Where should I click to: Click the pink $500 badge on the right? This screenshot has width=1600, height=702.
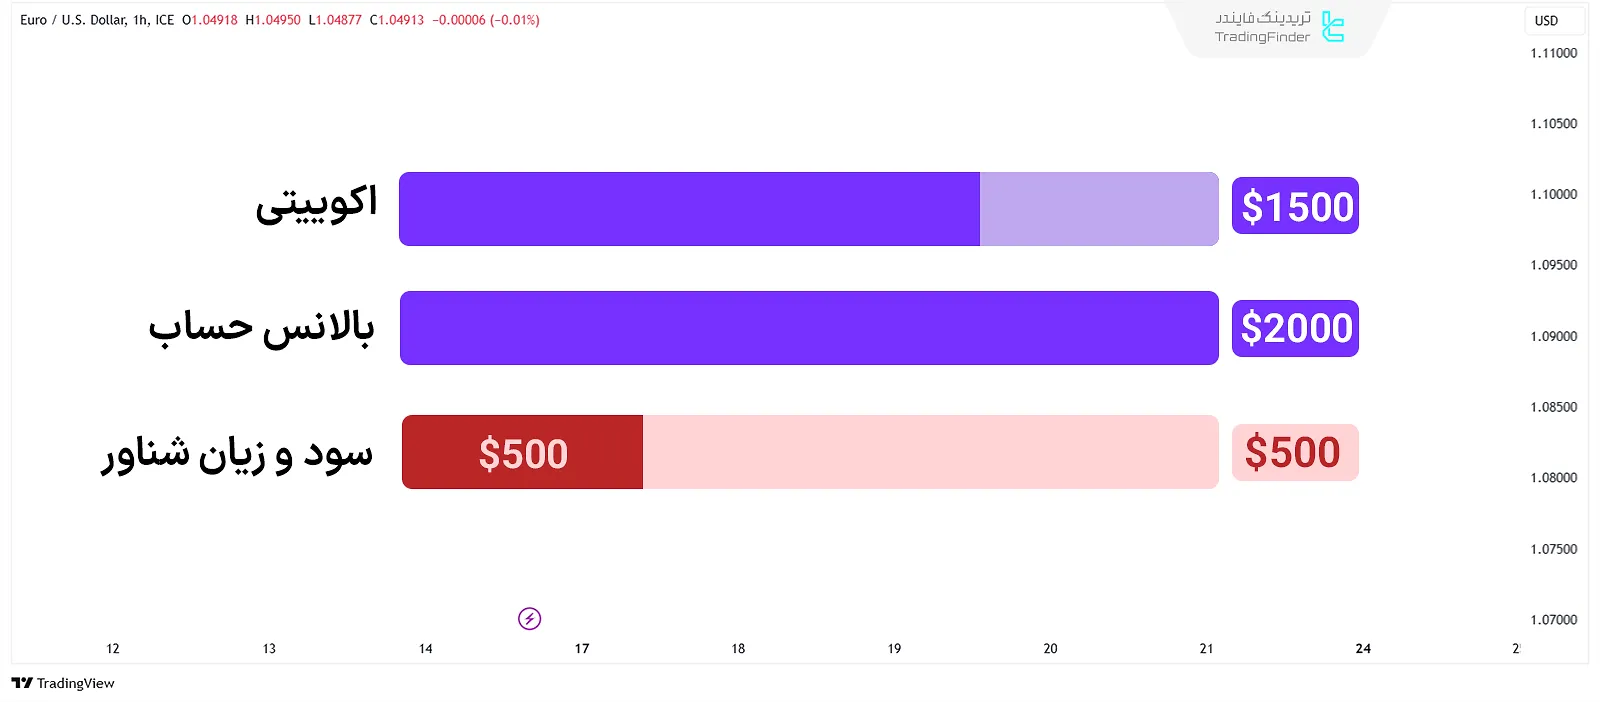tap(1294, 452)
